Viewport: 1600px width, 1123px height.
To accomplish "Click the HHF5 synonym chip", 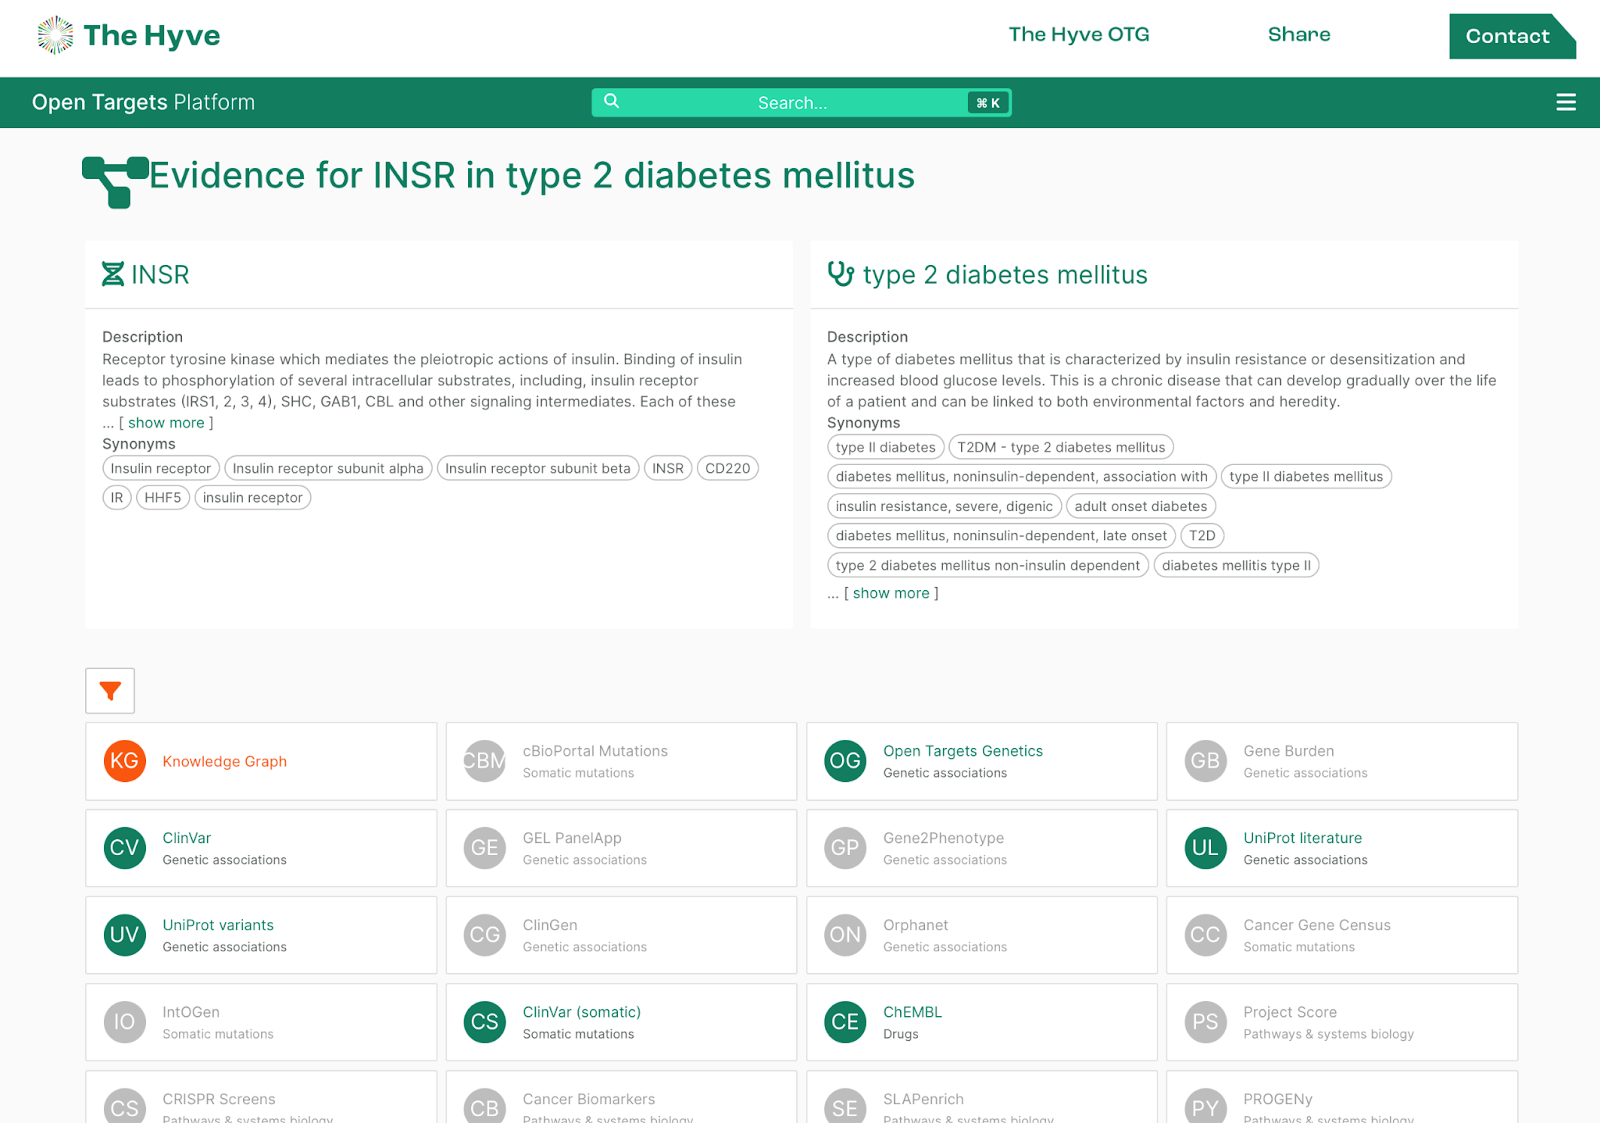I will [x=163, y=497].
